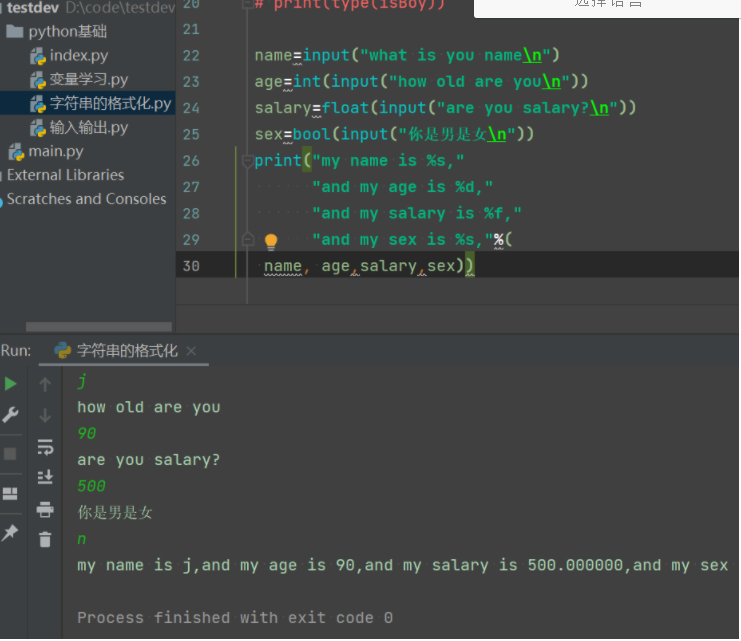
Task: Collapse the print statement fold marker at line 26
Action: point(247,161)
